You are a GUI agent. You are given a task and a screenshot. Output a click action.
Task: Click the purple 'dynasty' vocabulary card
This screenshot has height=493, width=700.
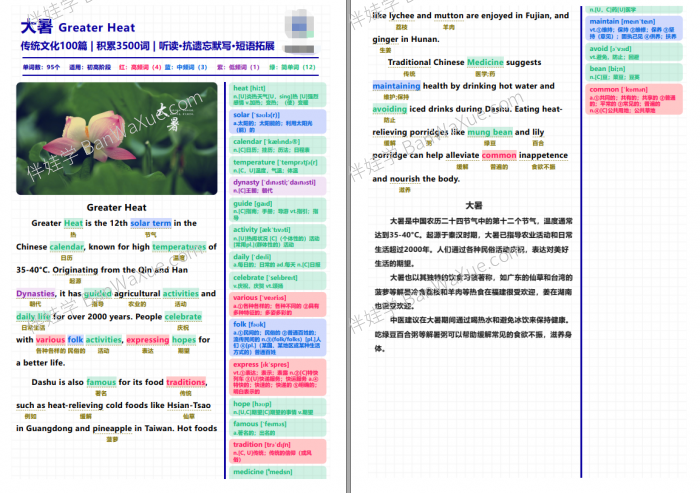click(x=277, y=186)
